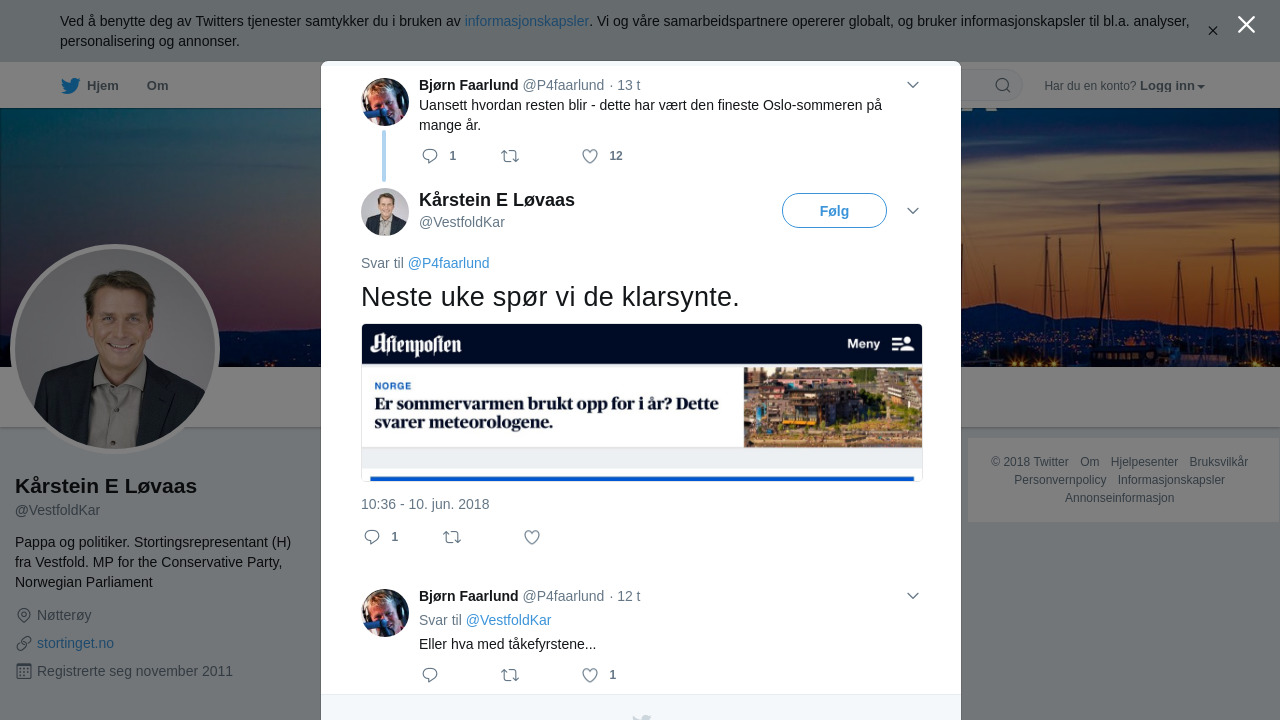
Task: Like Kårstein's main tweet
Action: pos(532,537)
